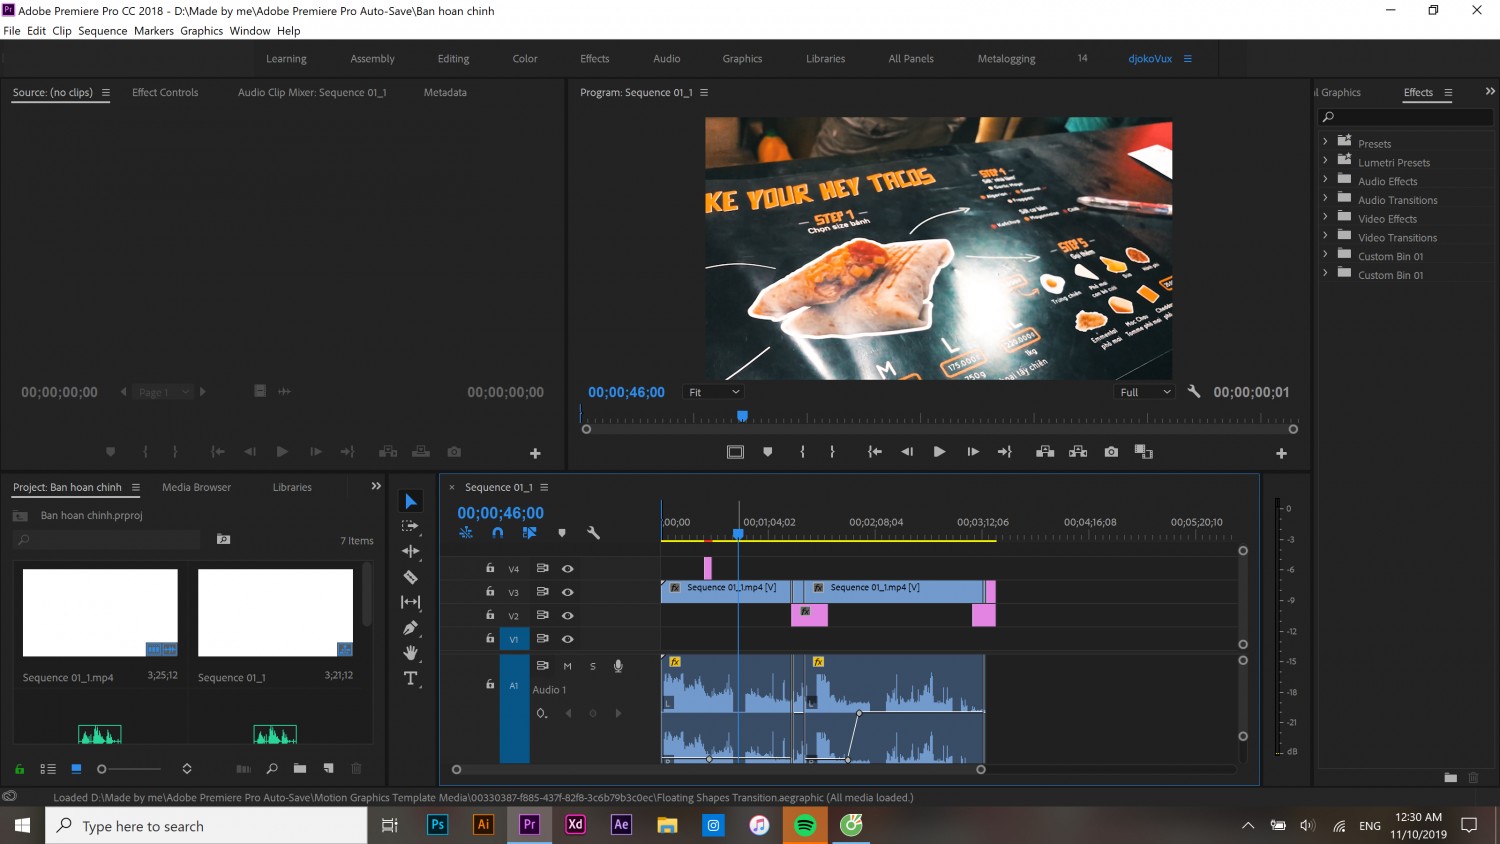
Task: Click Extract button in Program monitor
Action: [1078, 452]
